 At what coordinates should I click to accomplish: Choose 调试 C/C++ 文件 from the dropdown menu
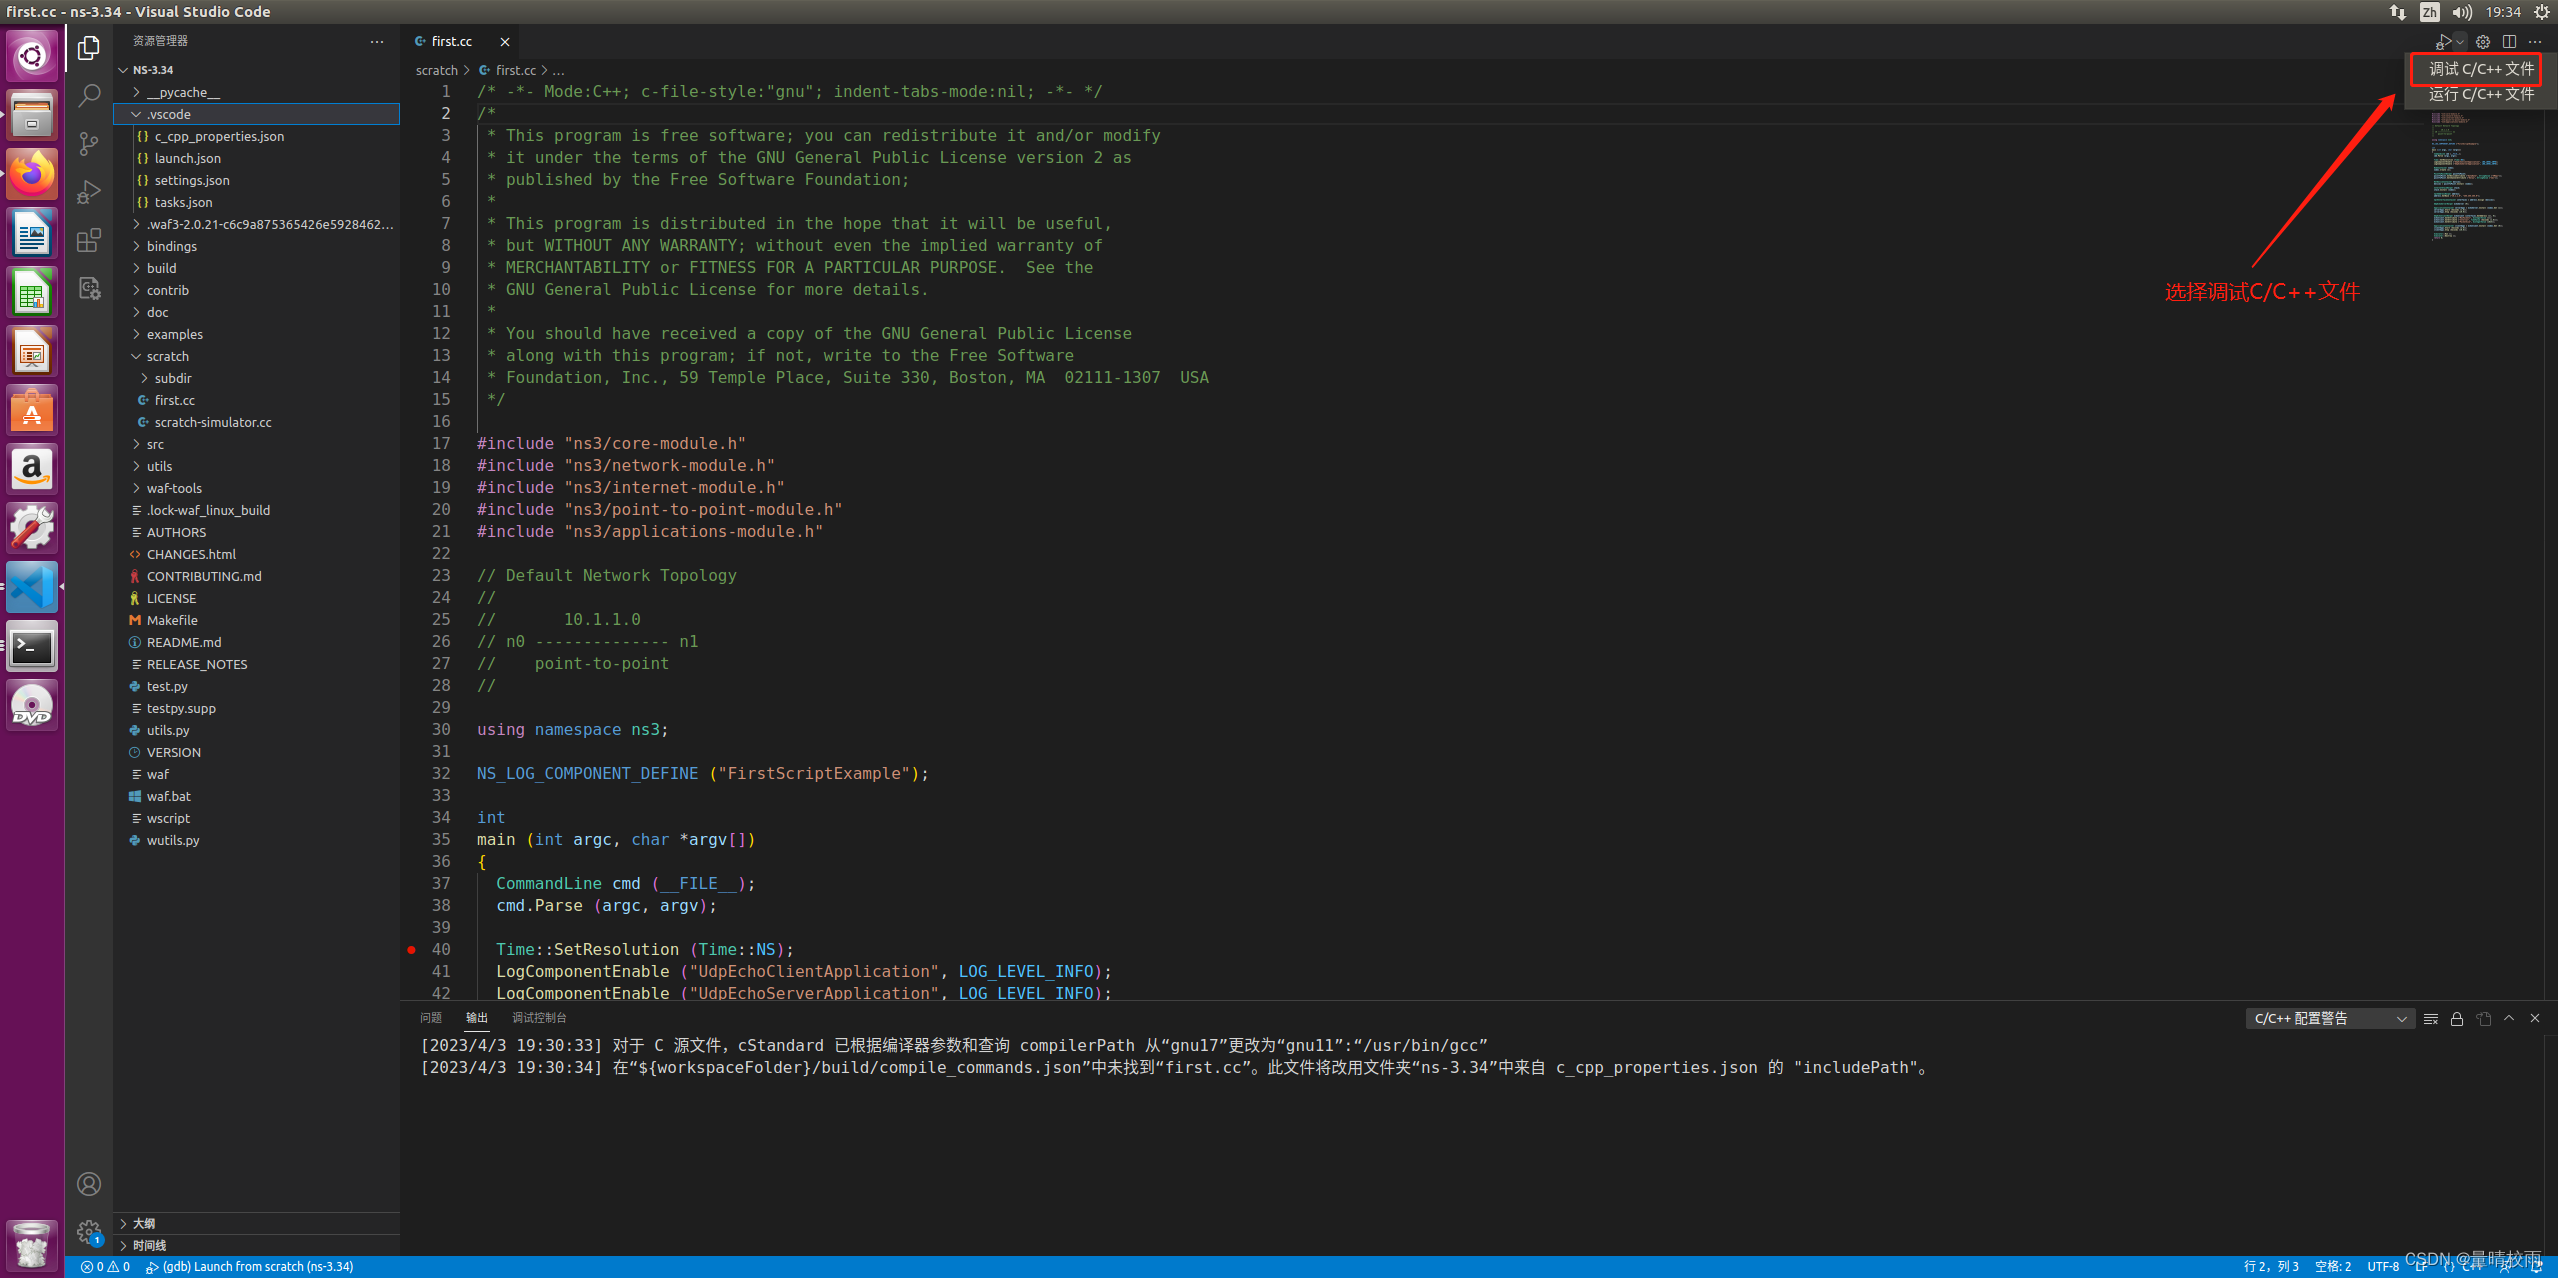point(2481,69)
